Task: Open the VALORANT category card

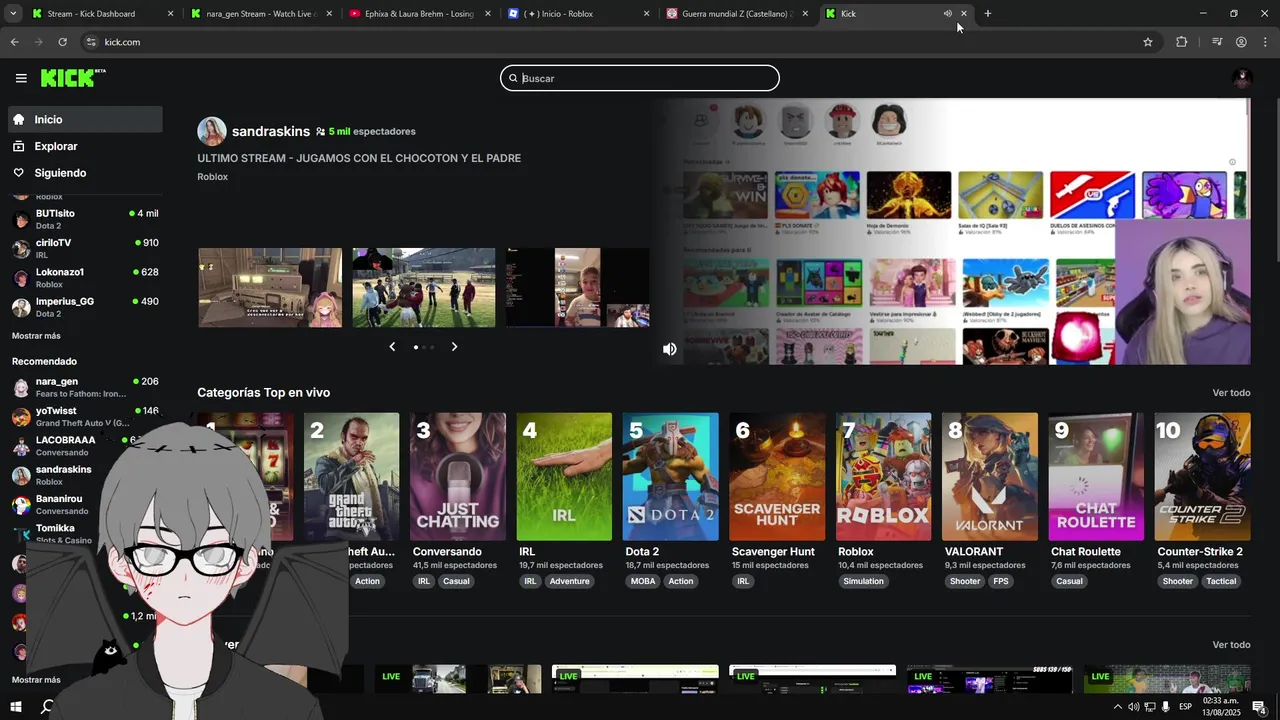Action: tap(990, 477)
